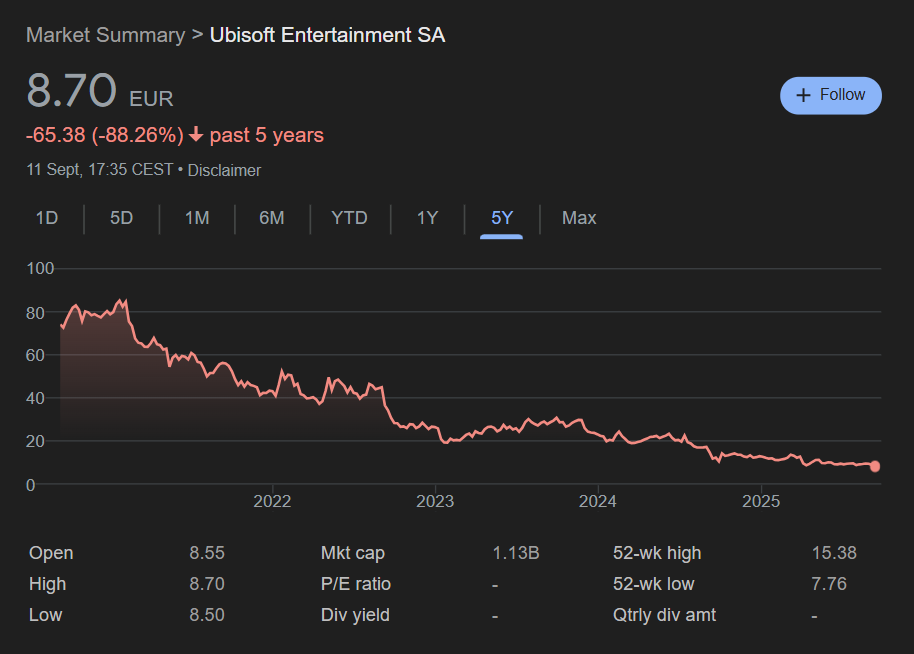Click the High value in stats table
The width and height of the screenshot is (914, 654).
coord(207,583)
